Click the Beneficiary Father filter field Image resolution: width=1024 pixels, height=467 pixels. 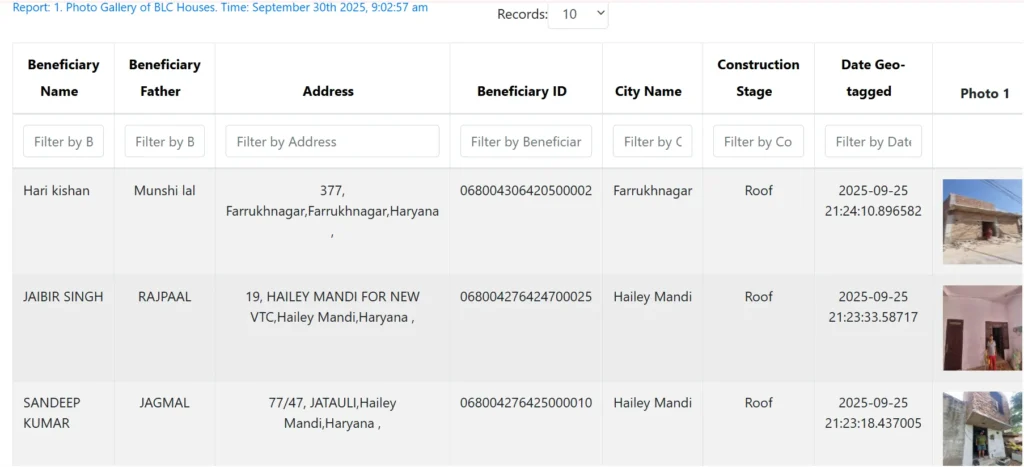[164, 141]
